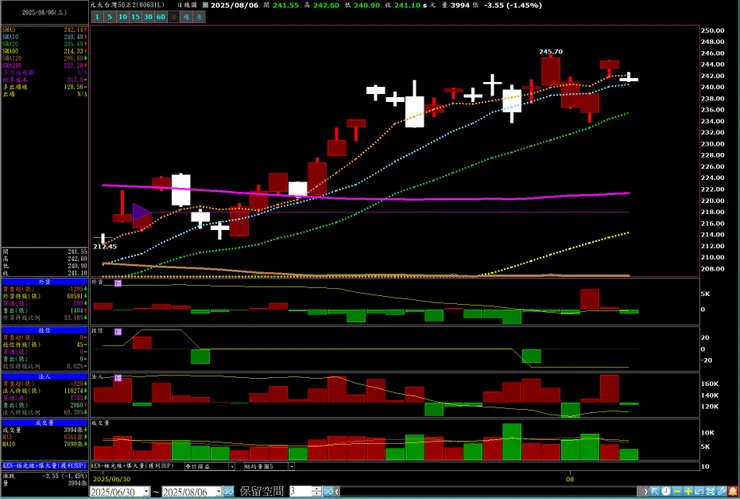Screen dimensions: 740x499
Task: Switch chart to 15-minute interval
Action: point(135,17)
